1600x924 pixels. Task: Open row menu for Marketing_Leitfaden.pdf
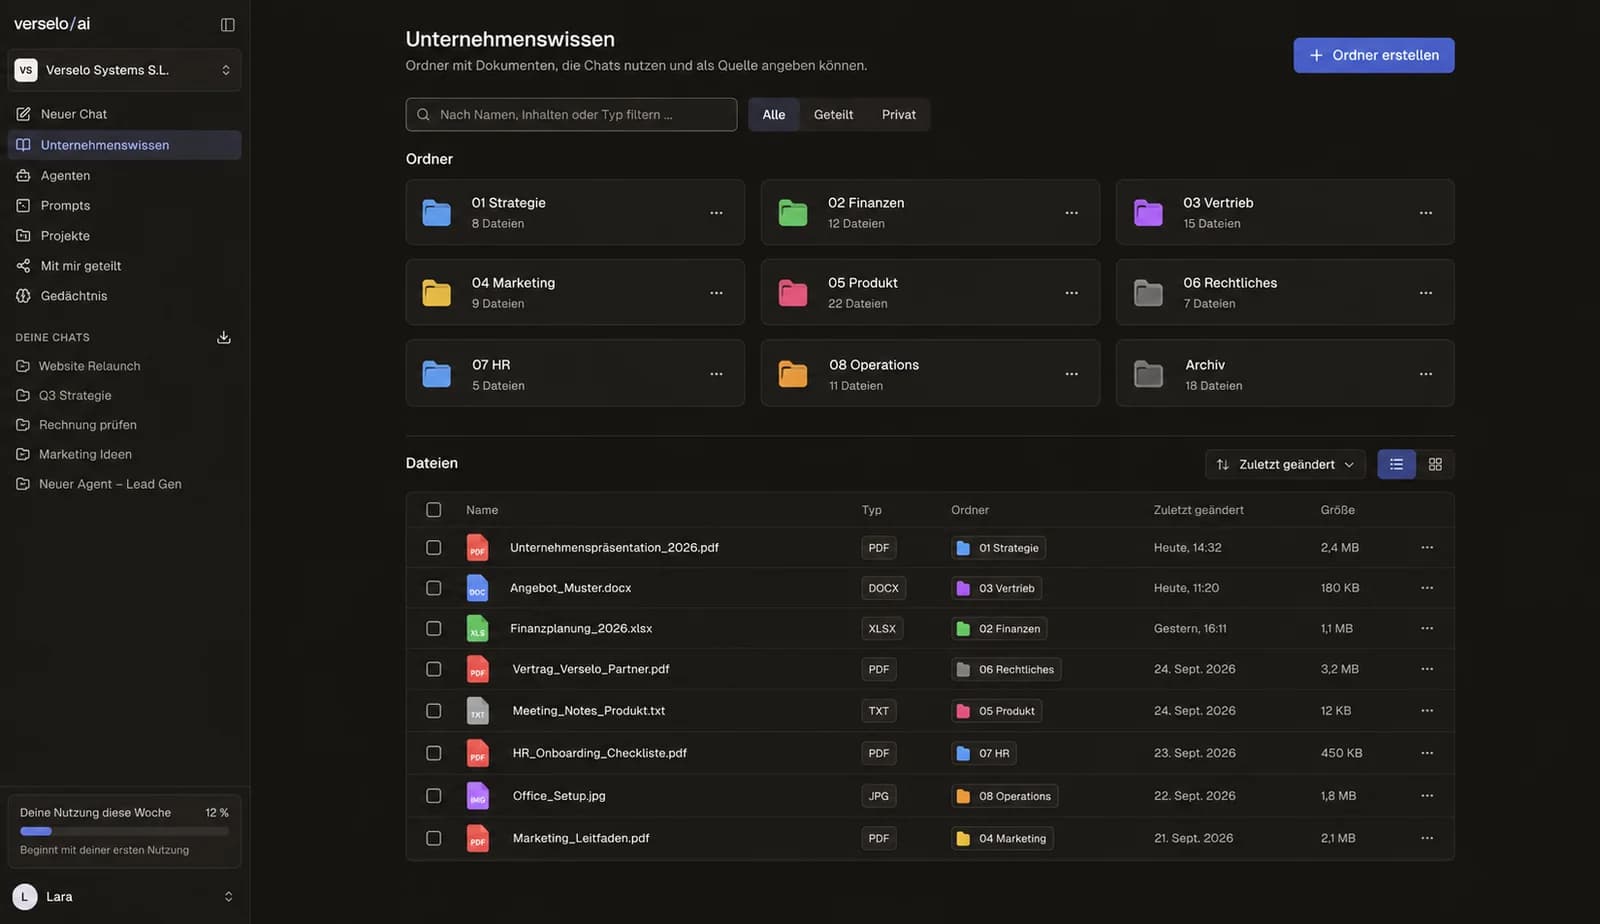point(1427,838)
